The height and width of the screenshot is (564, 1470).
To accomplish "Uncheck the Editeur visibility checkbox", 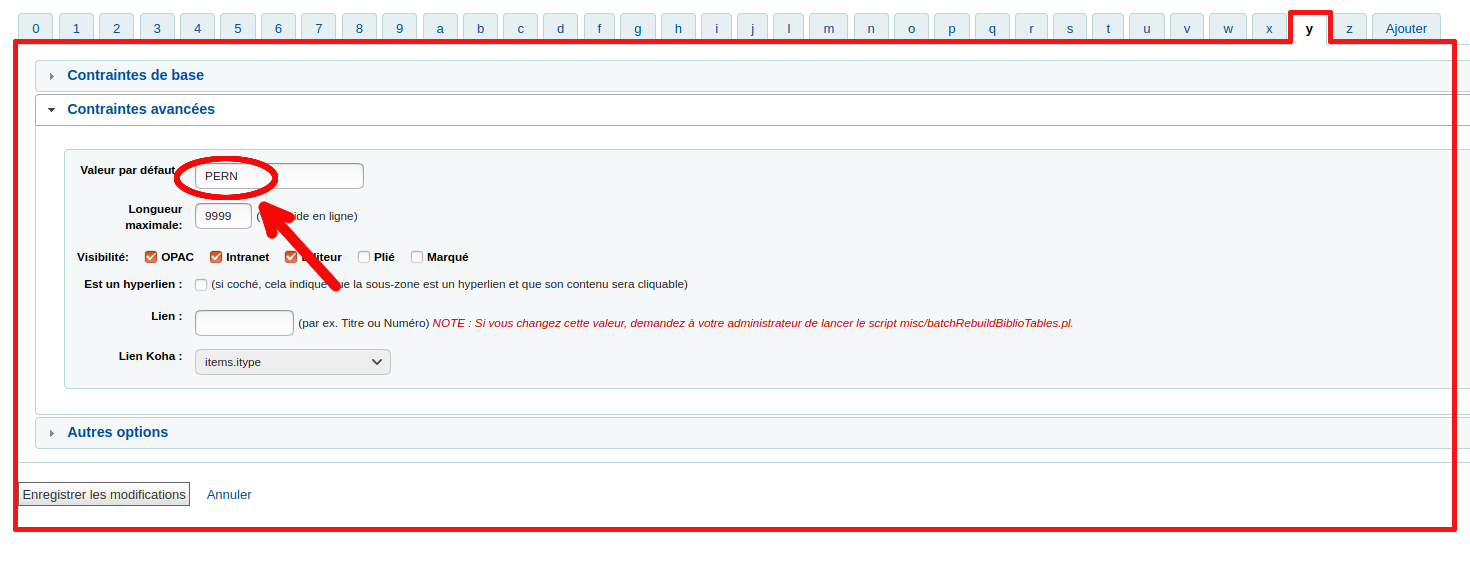I will click(291, 257).
